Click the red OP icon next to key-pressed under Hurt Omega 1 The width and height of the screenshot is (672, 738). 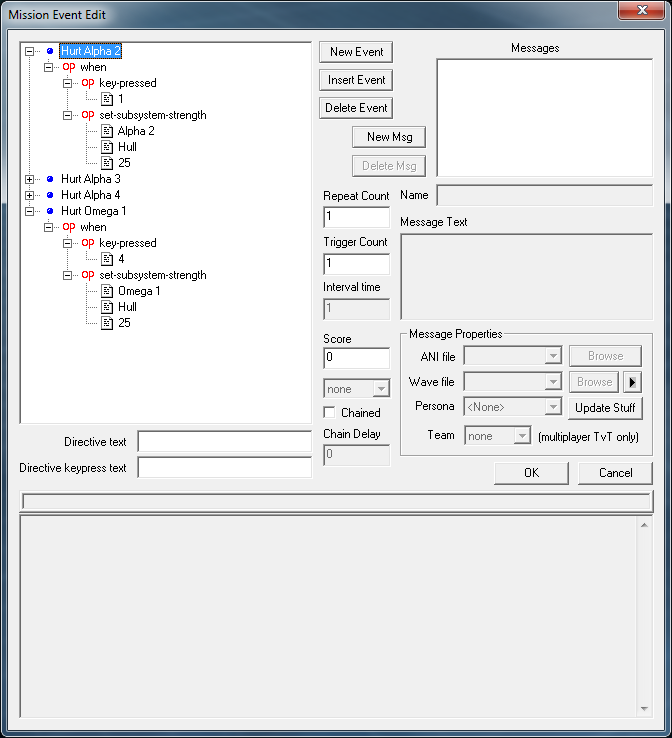point(88,243)
